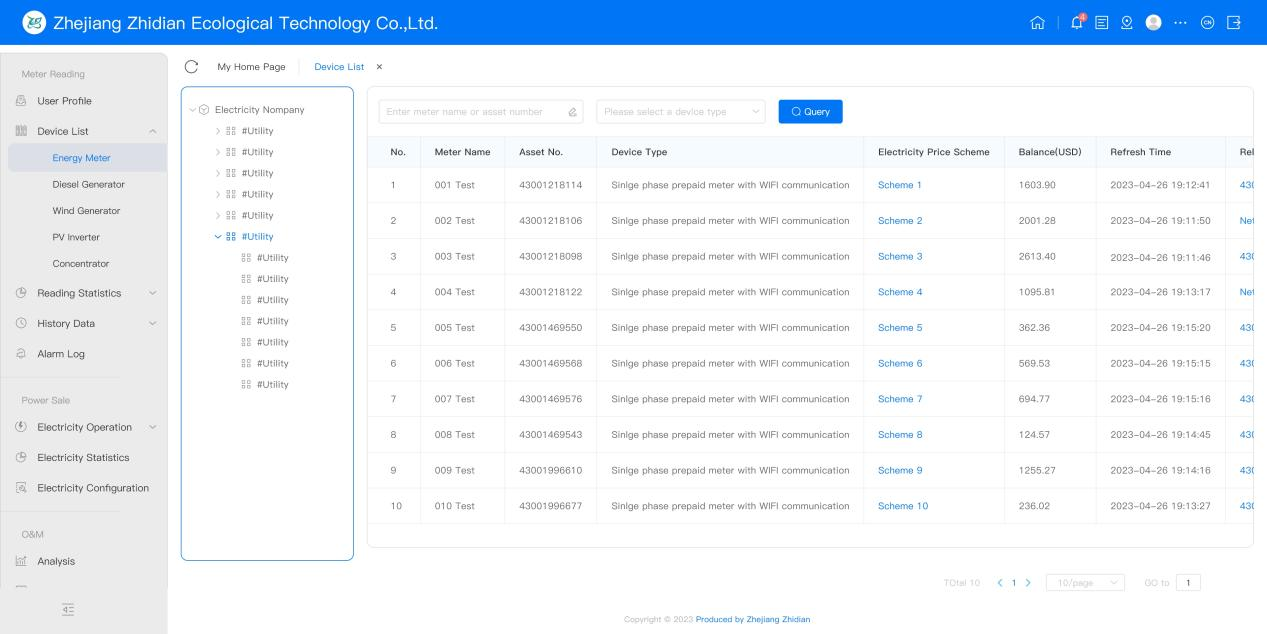
Task: Open the device type dropdown
Action: (680, 112)
